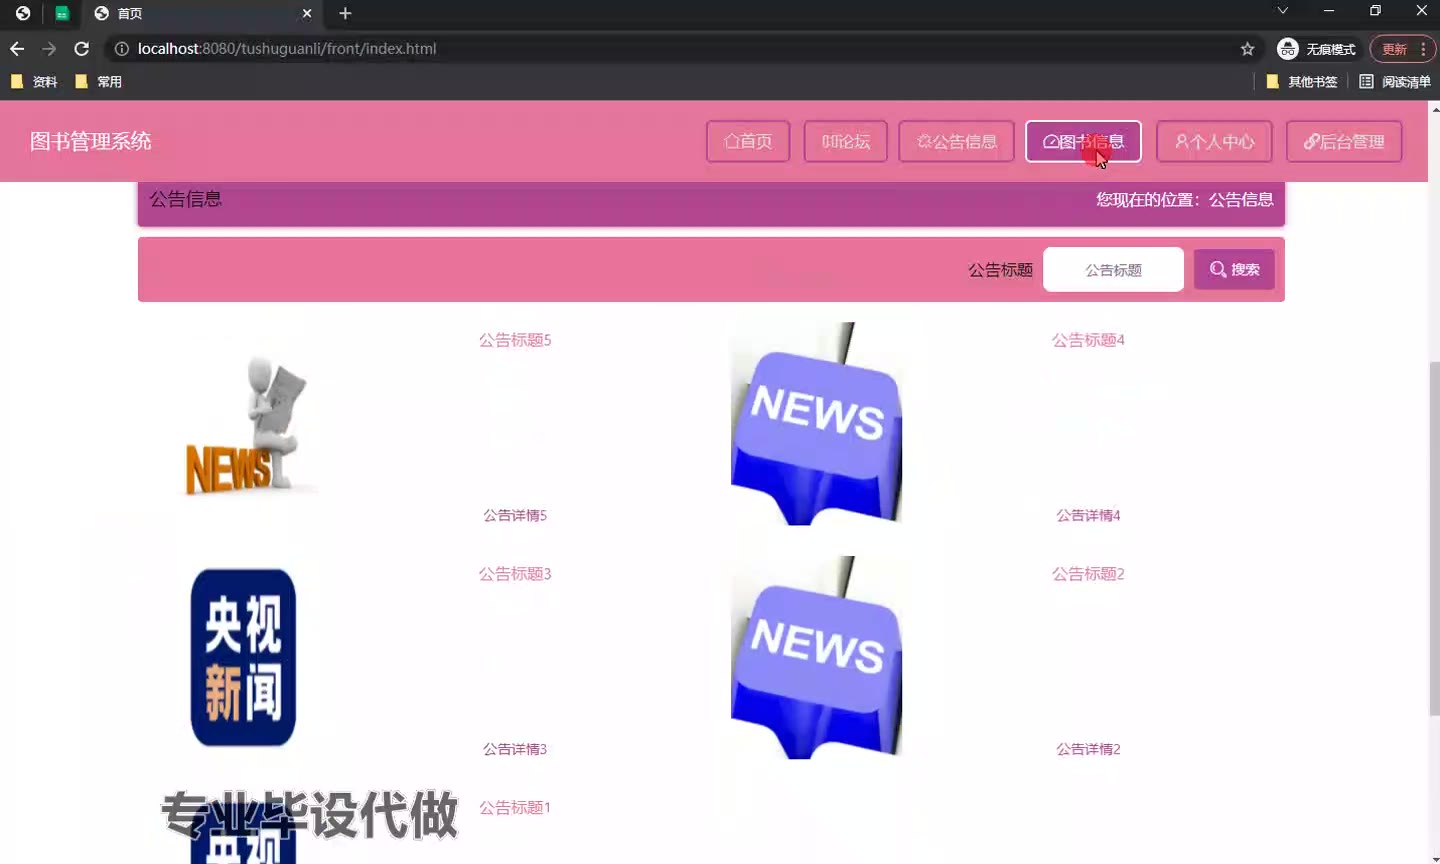Go back with browser back arrow
This screenshot has height=864, width=1440.
(17, 49)
